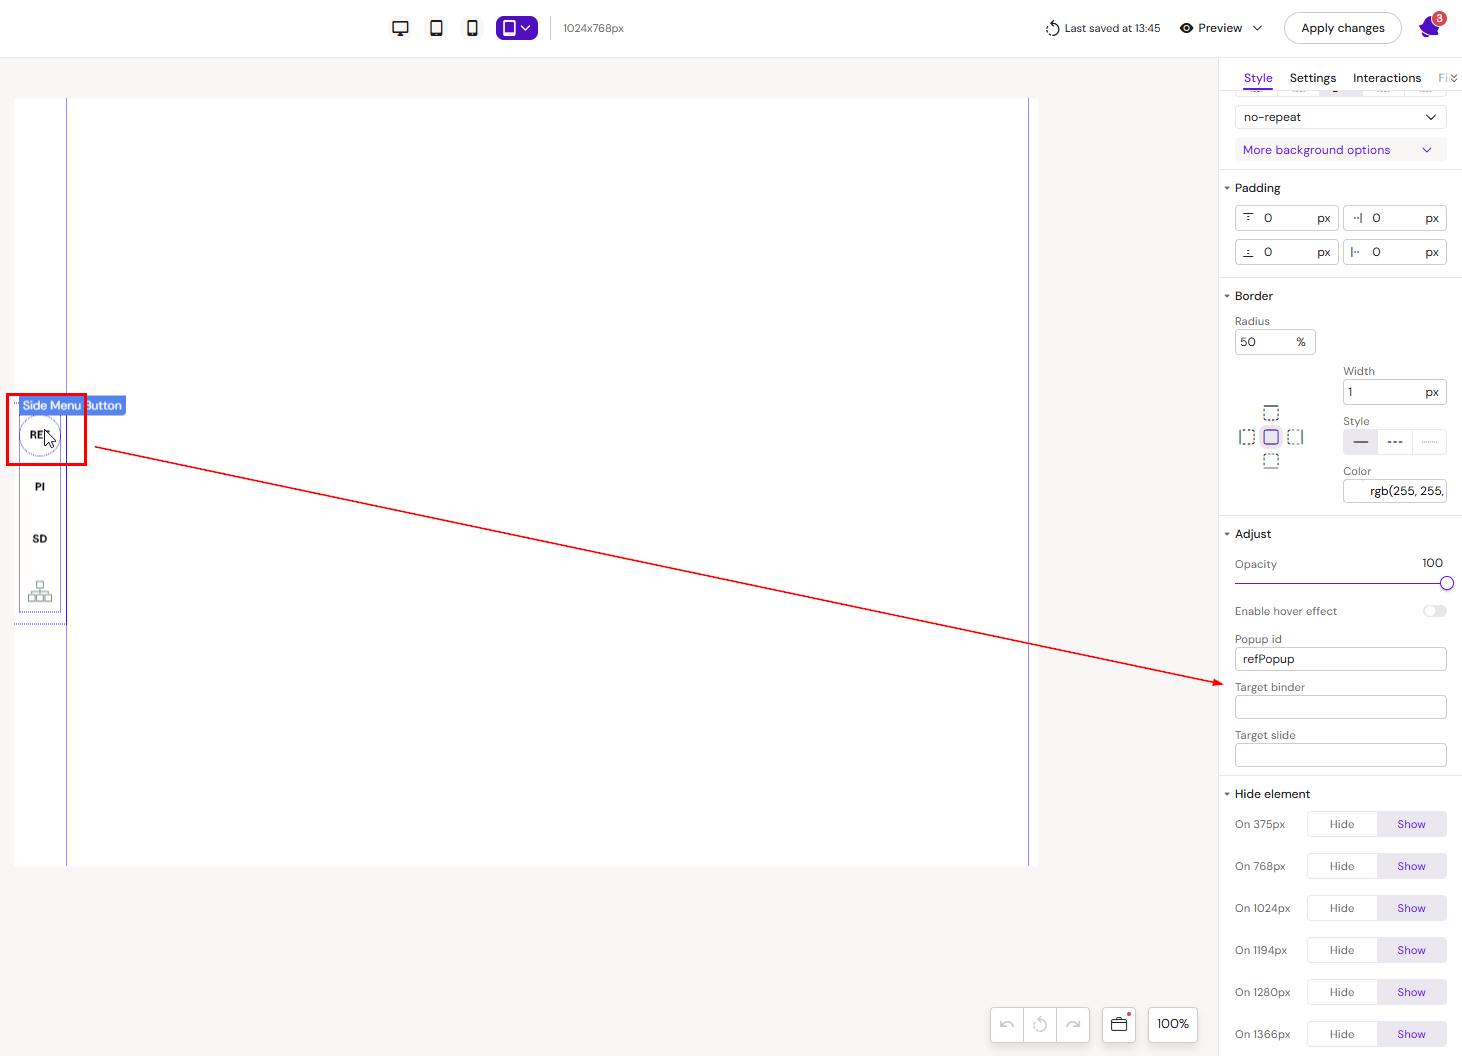Click the Target binder input field
Image resolution: width=1462 pixels, height=1056 pixels.
1340,707
